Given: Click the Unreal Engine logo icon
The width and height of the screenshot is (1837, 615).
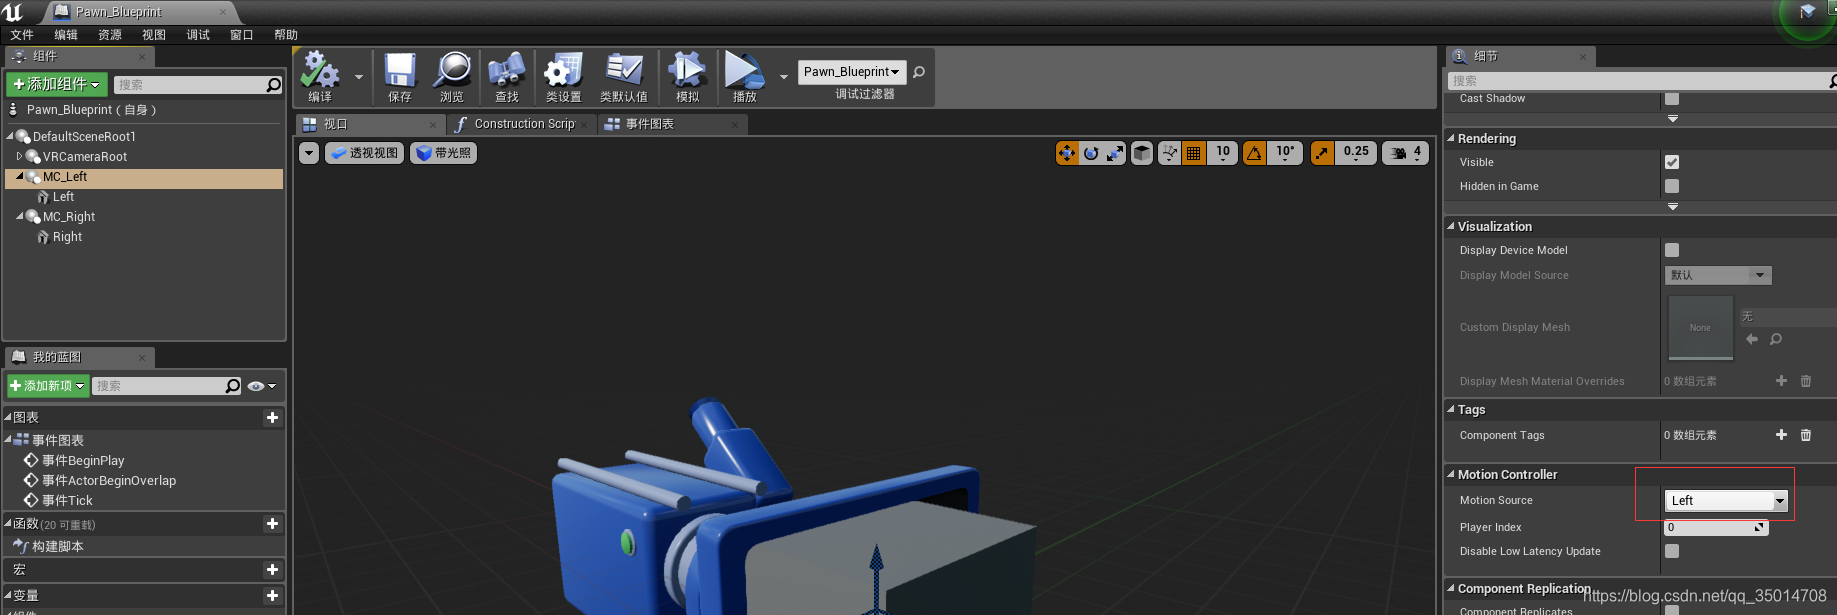Looking at the screenshot, I should click(13, 12).
